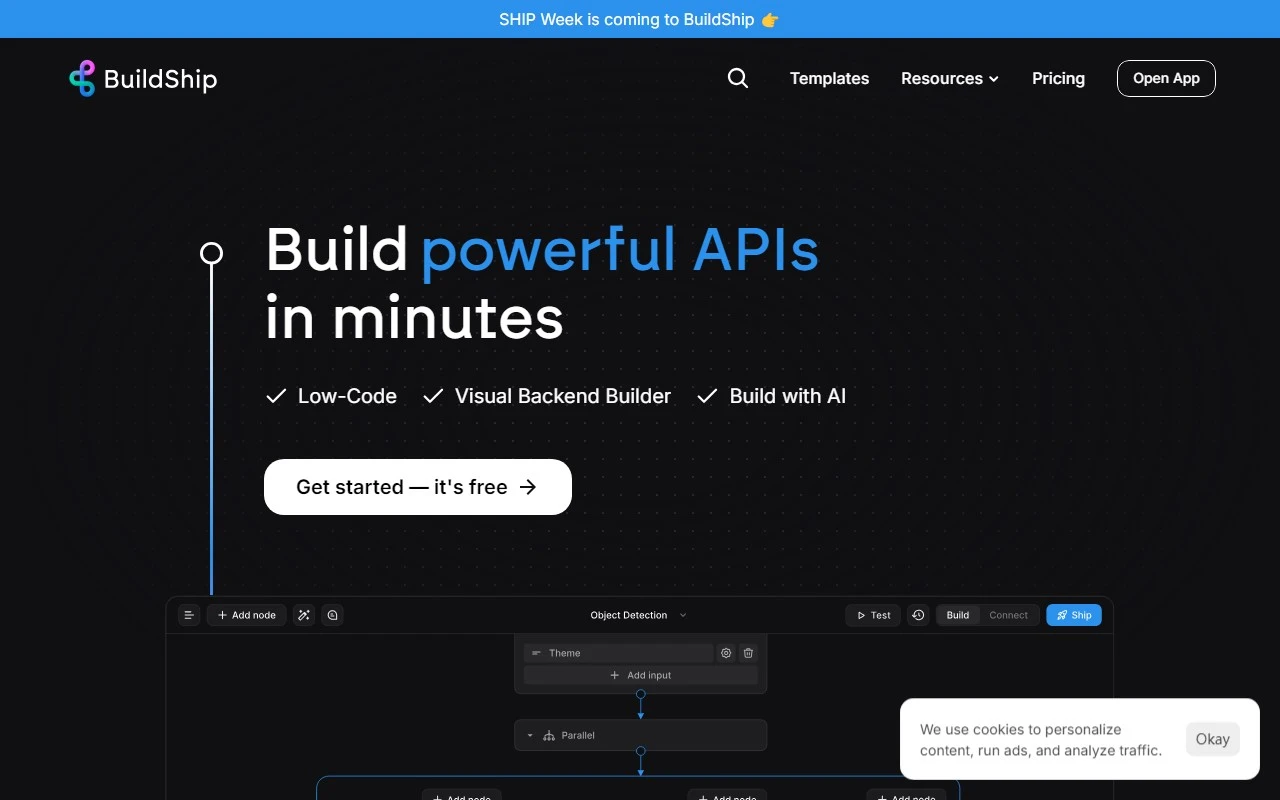Click Add node in the toolbar
Screen dimensions: 1280x800
247,615
